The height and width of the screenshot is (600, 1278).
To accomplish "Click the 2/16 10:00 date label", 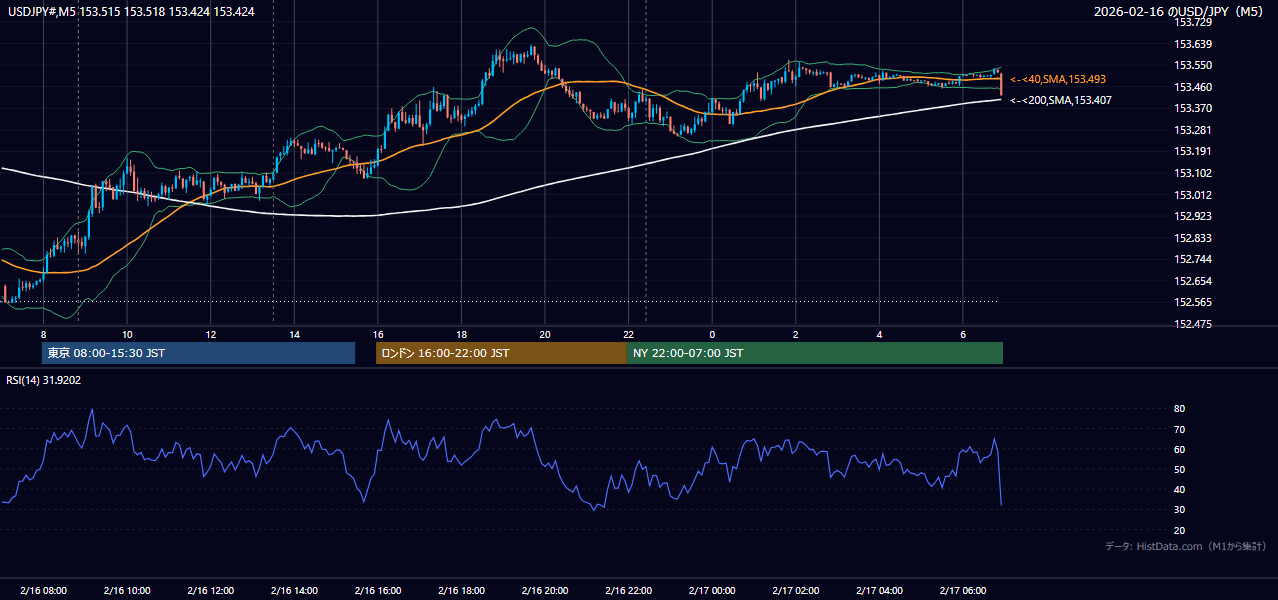I will pos(127,590).
